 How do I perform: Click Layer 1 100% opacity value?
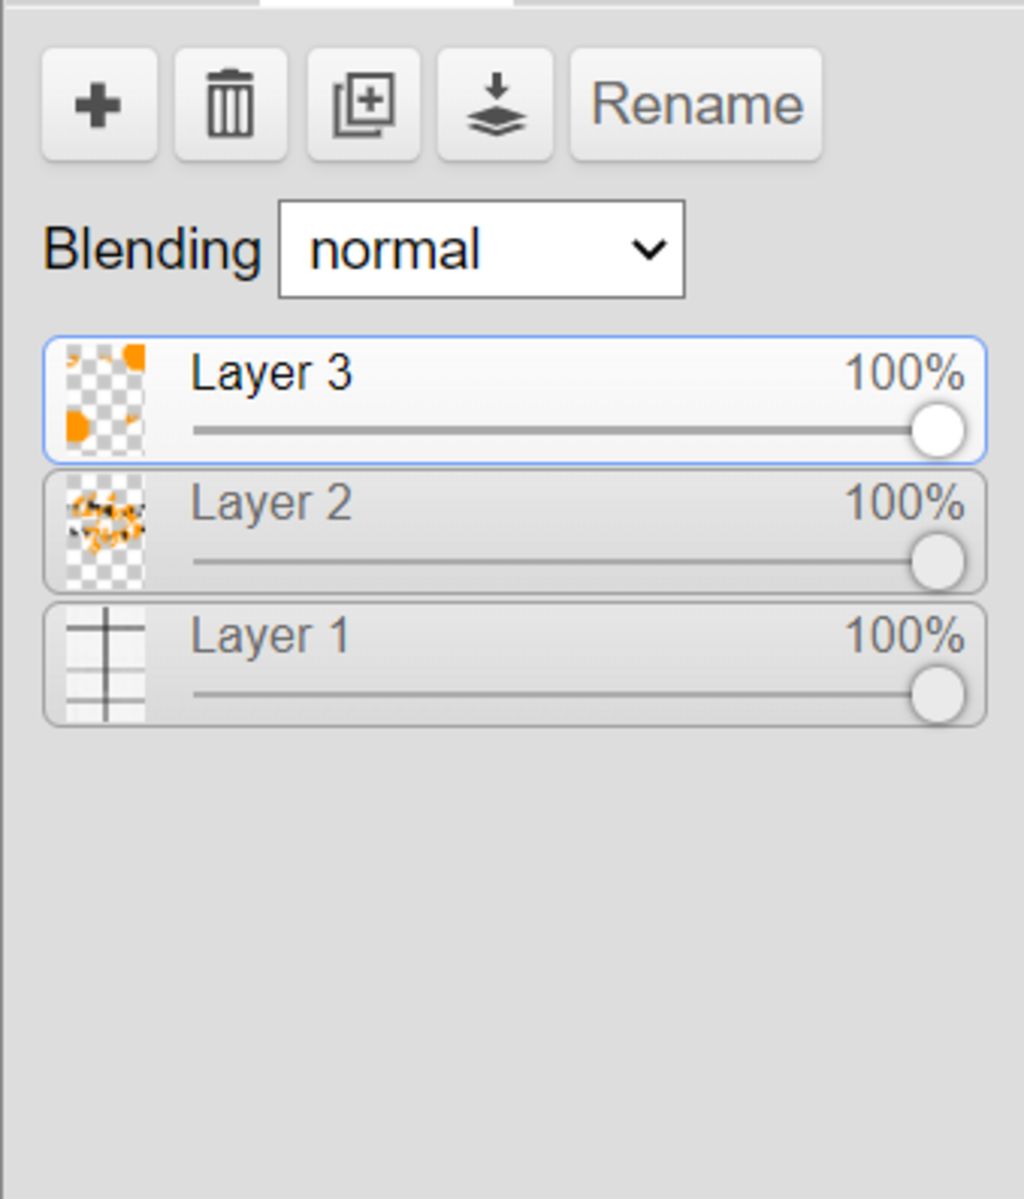pos(904,635)
